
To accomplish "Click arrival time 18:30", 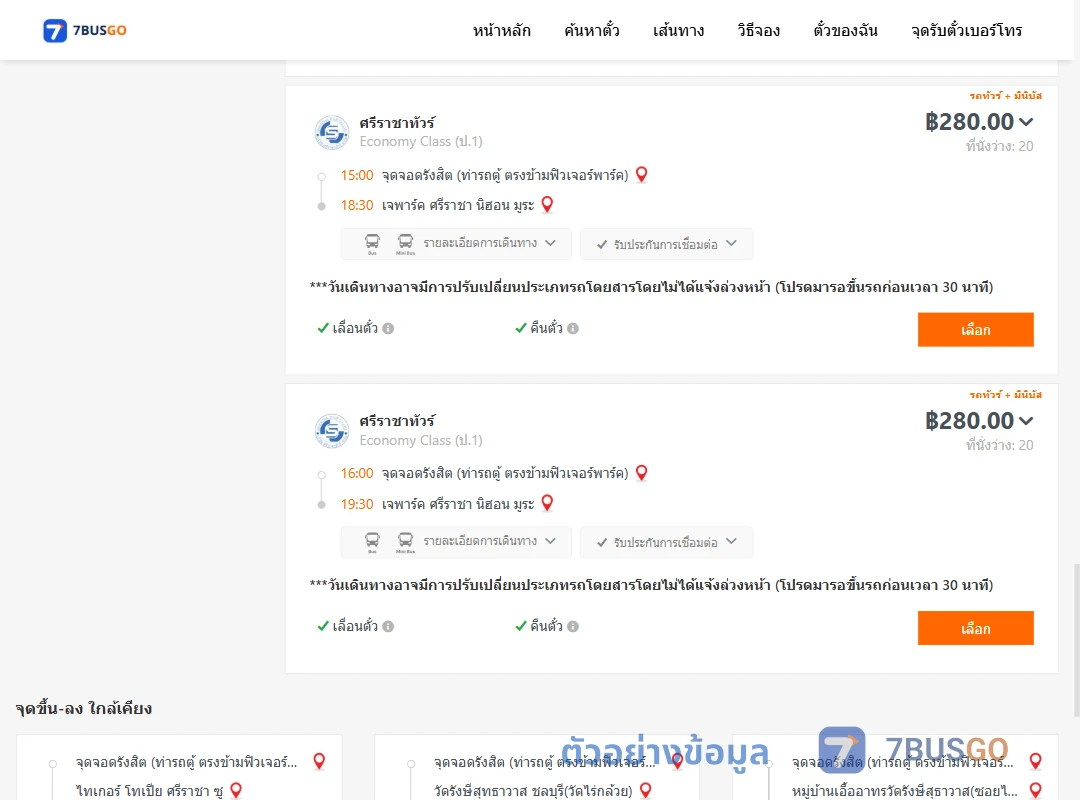I will 357,205.
